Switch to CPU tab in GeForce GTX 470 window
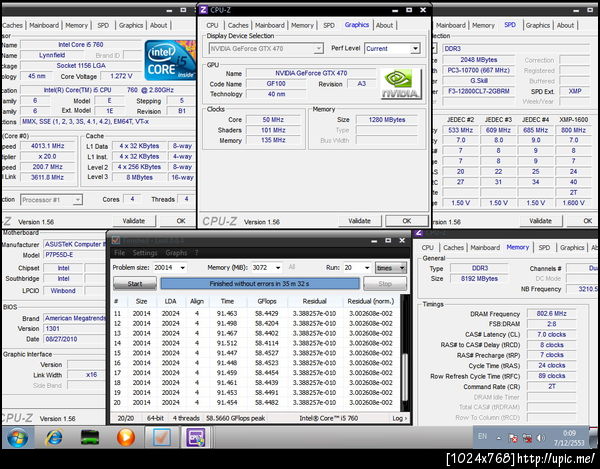600x469 pixels. [212, 25]
